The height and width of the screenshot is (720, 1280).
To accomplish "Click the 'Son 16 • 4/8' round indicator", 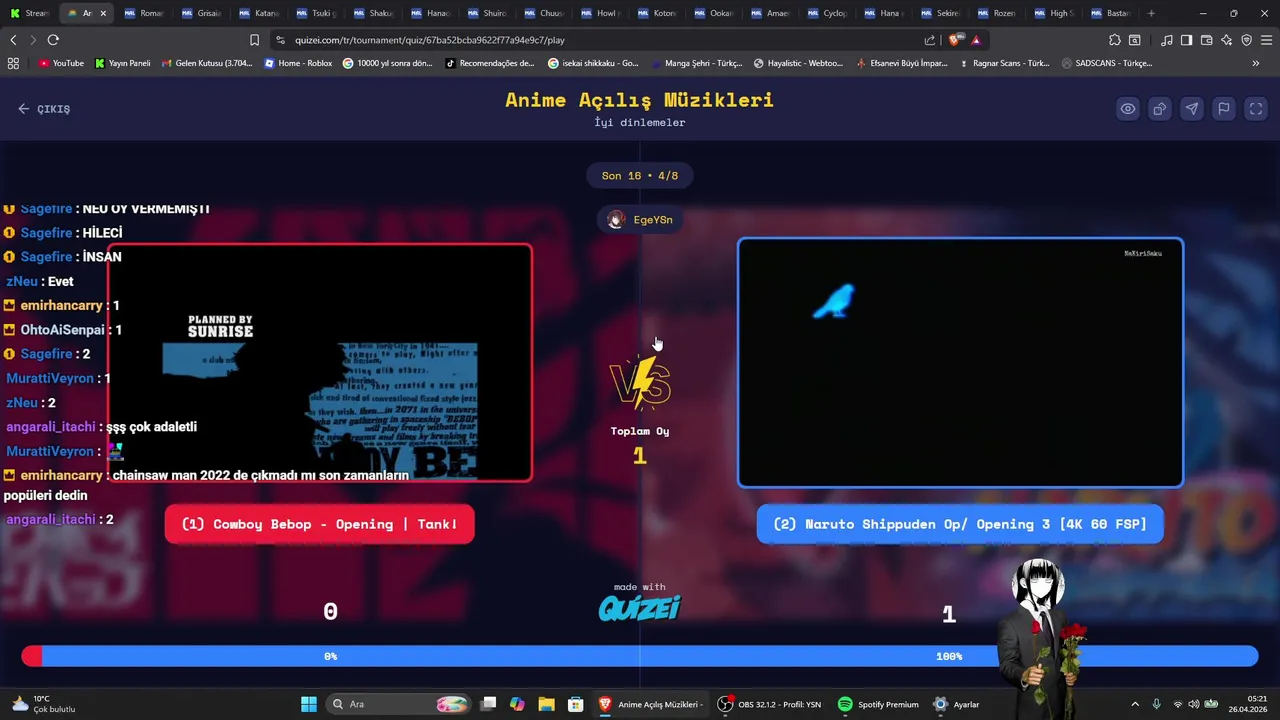I will tap(640, 176).
